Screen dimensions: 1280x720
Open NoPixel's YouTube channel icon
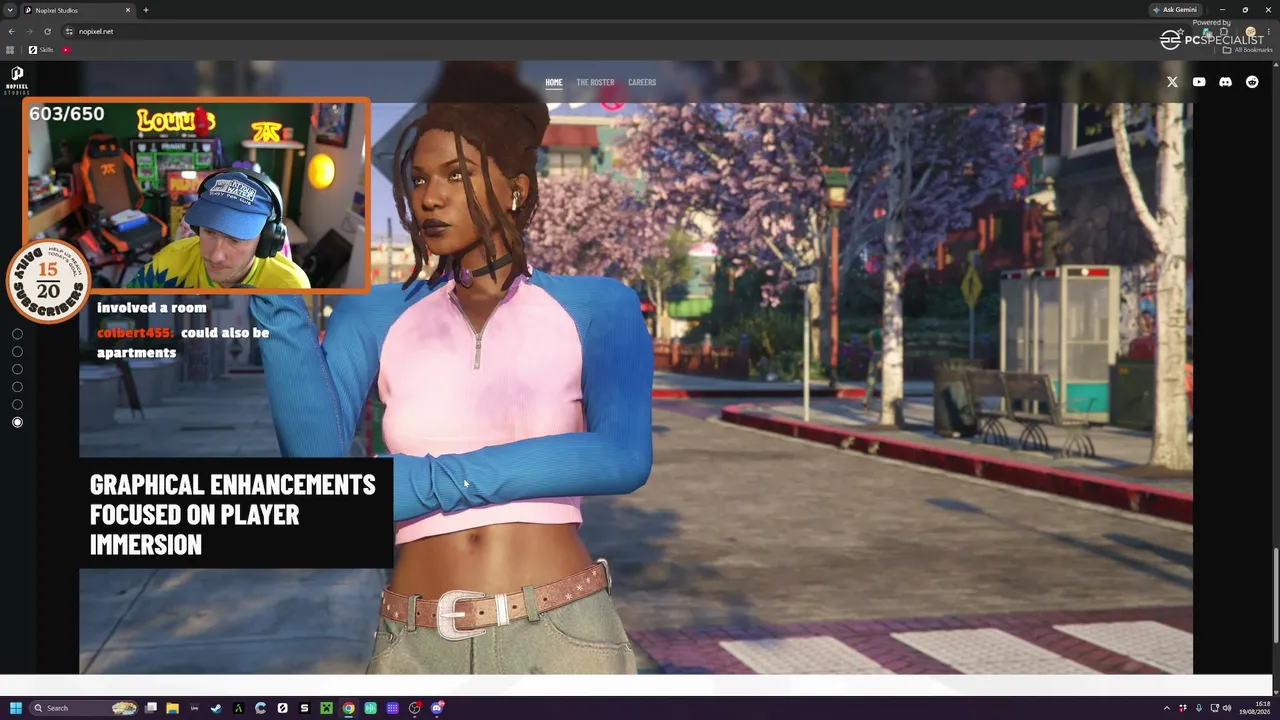pos(1199,82)
